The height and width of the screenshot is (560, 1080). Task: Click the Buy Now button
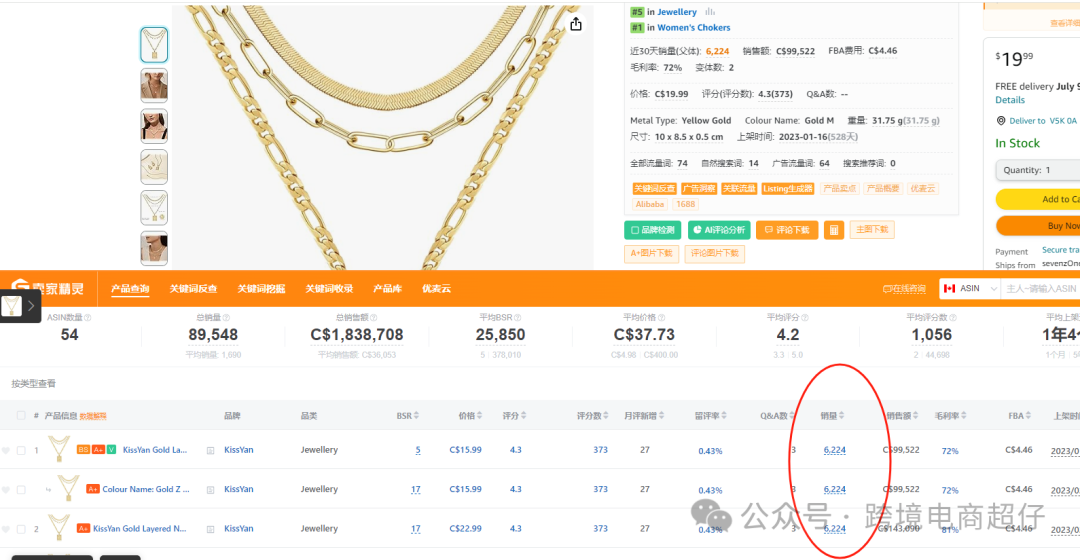[x=1038, y=226]
